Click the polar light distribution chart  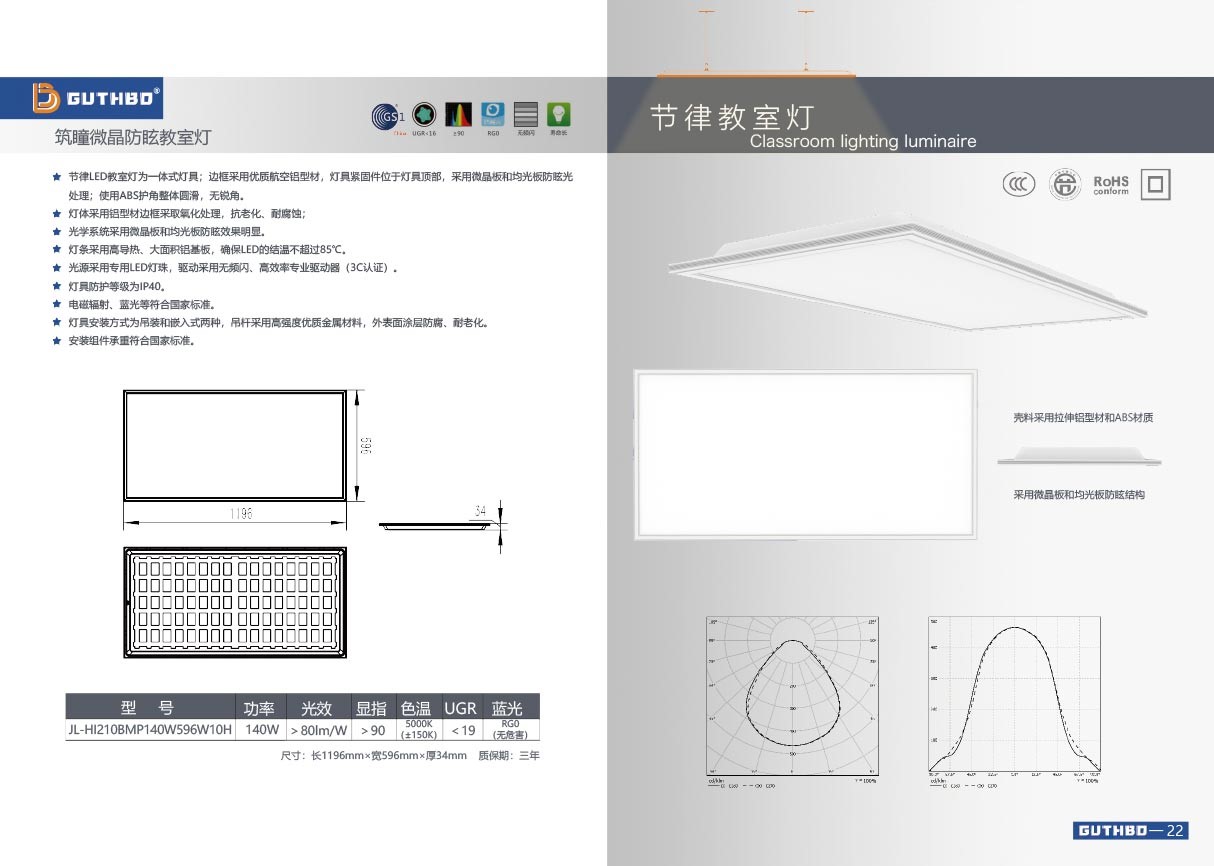793,696
